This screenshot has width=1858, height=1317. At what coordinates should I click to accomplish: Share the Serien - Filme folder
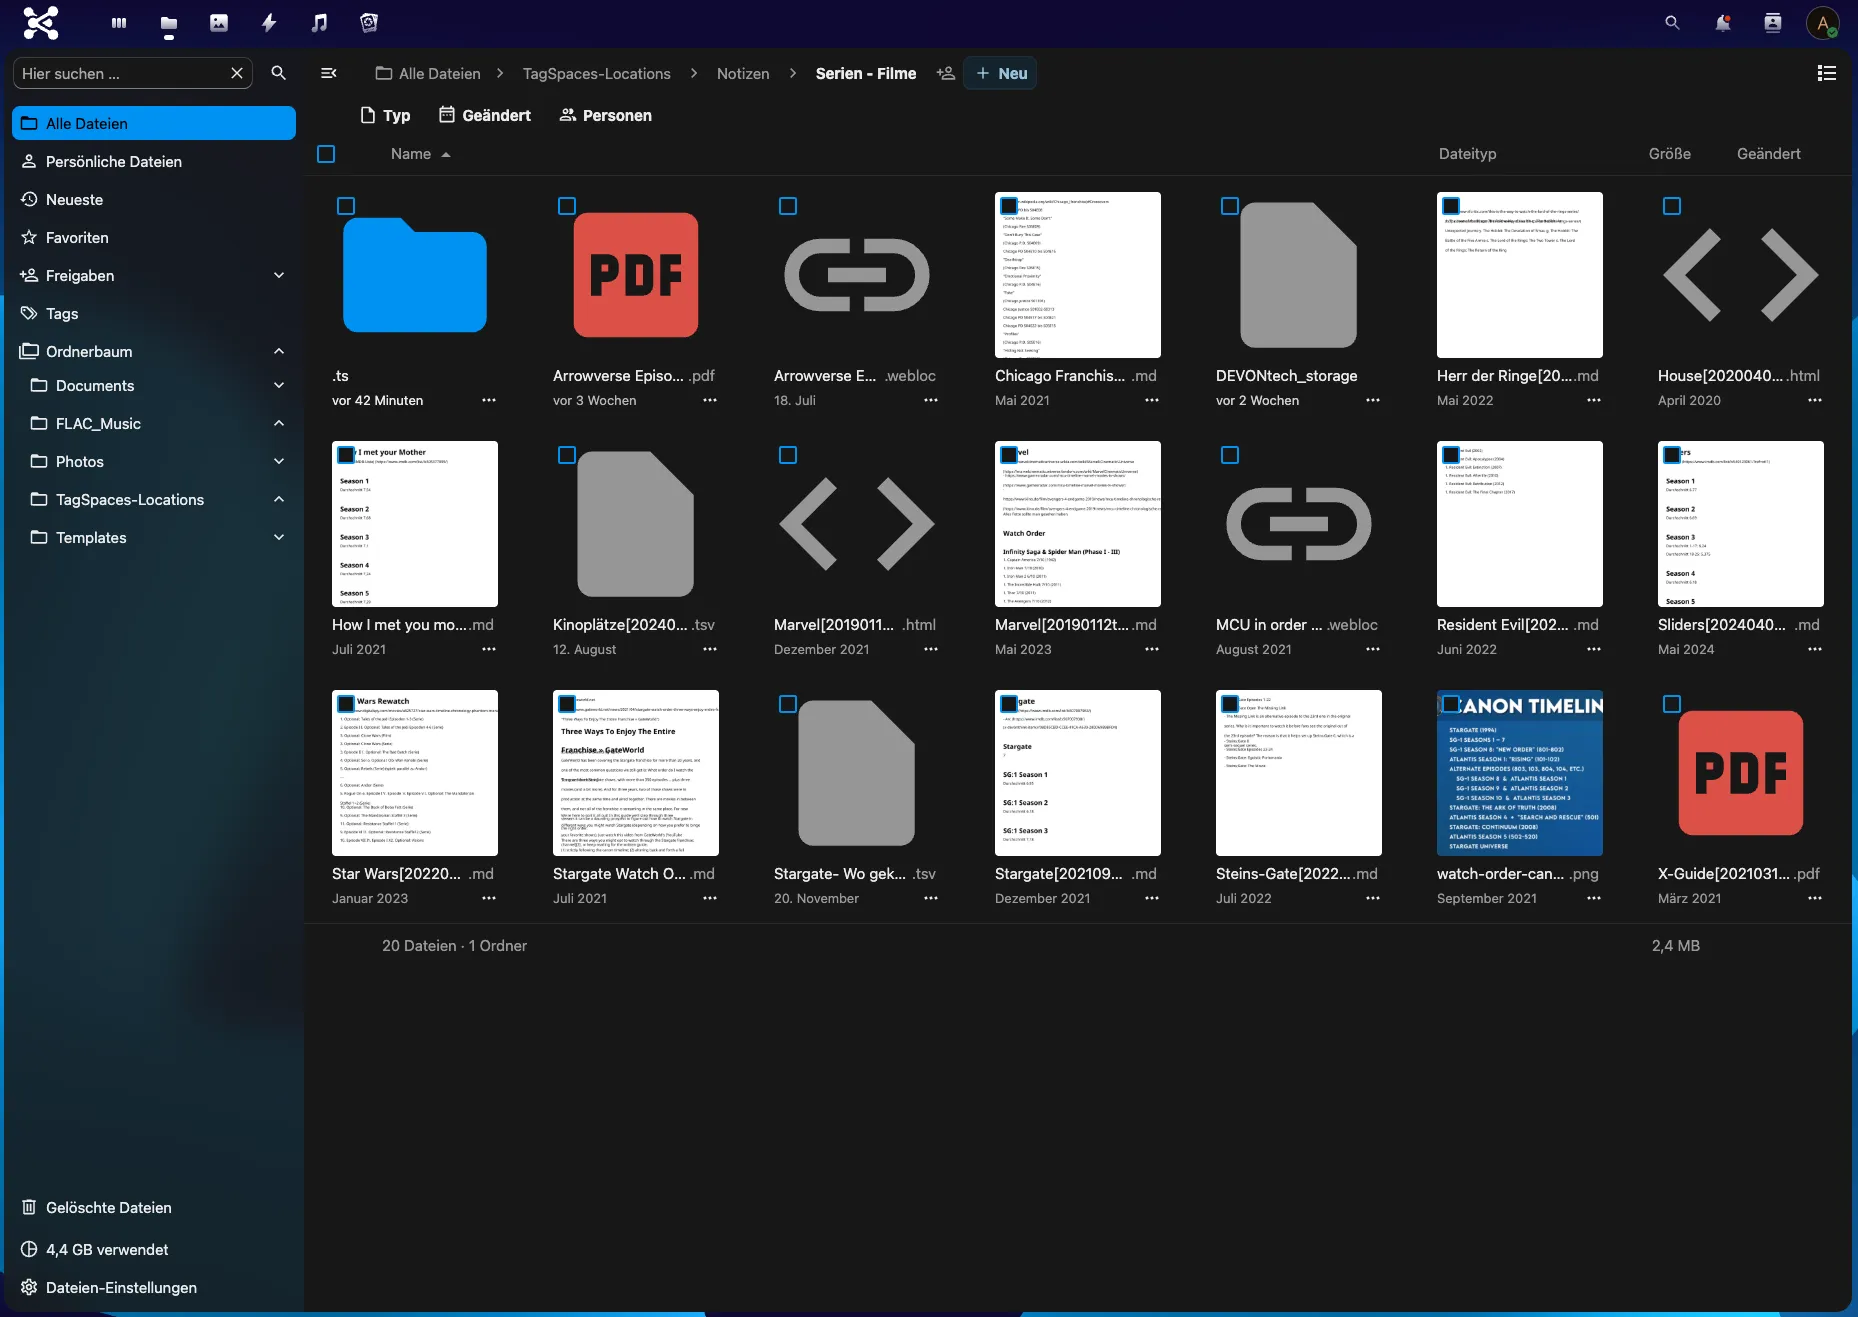pos(944,73)
